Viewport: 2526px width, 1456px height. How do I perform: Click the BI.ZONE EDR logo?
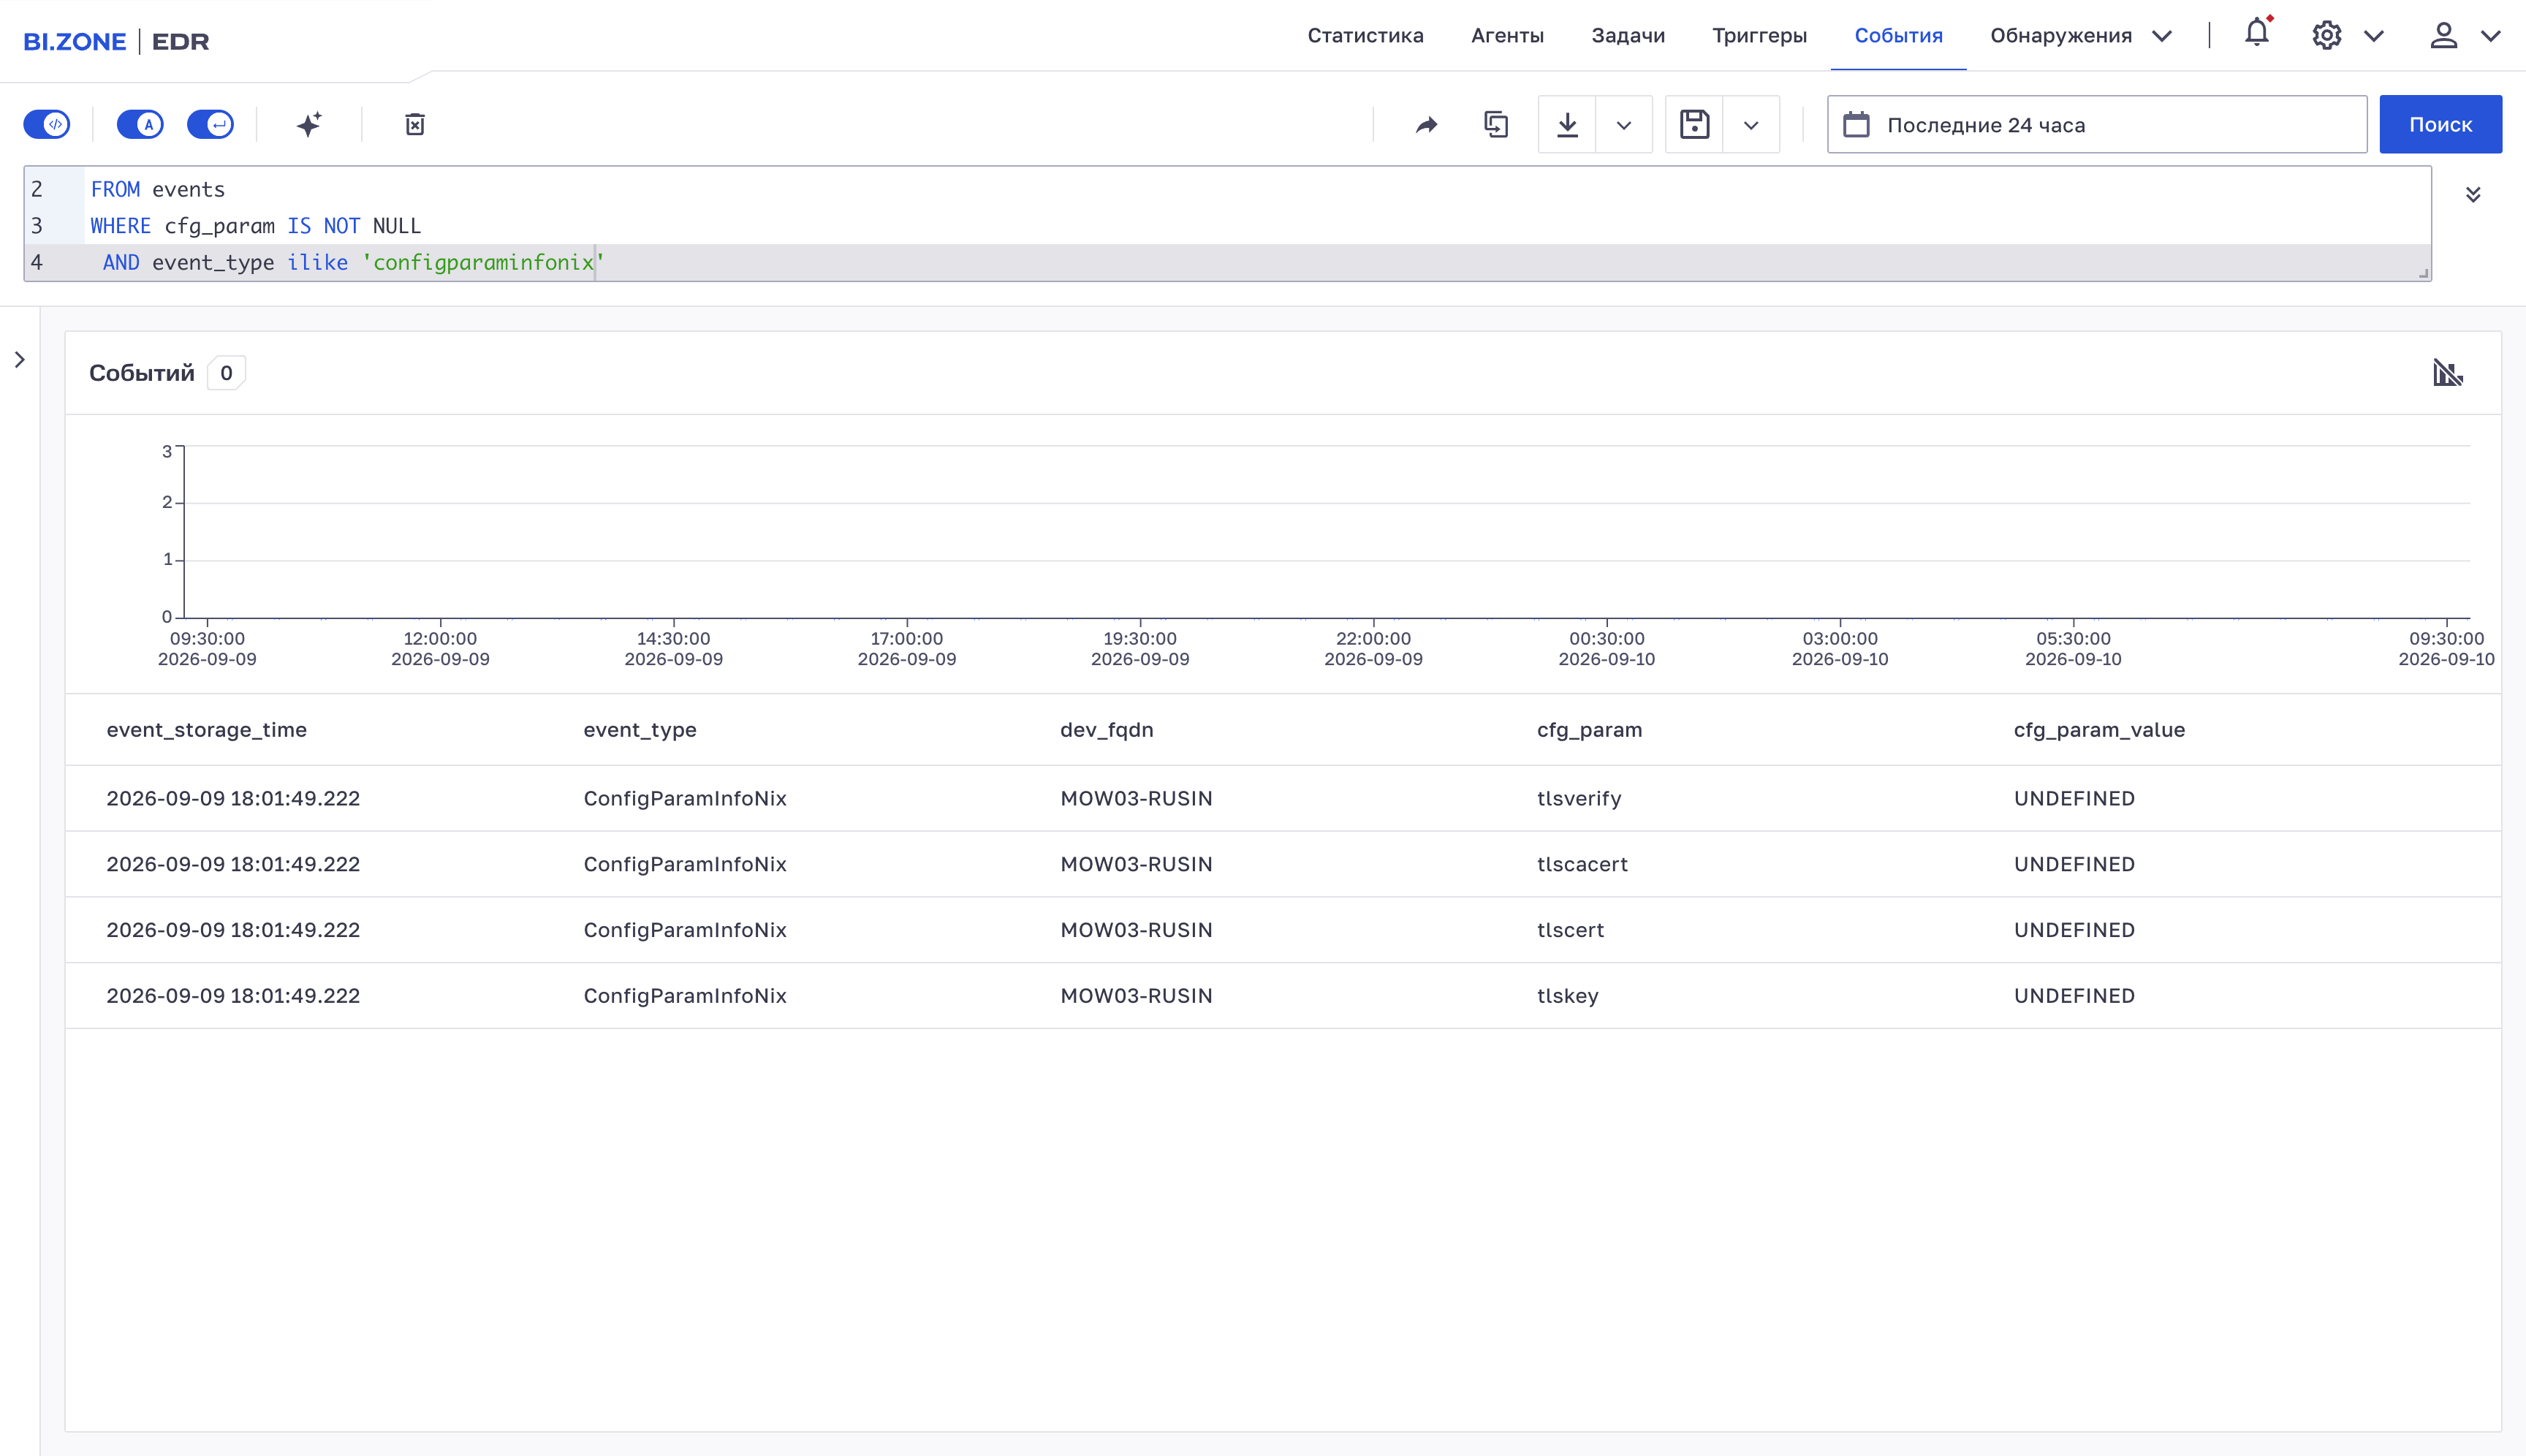coord(116,41)
